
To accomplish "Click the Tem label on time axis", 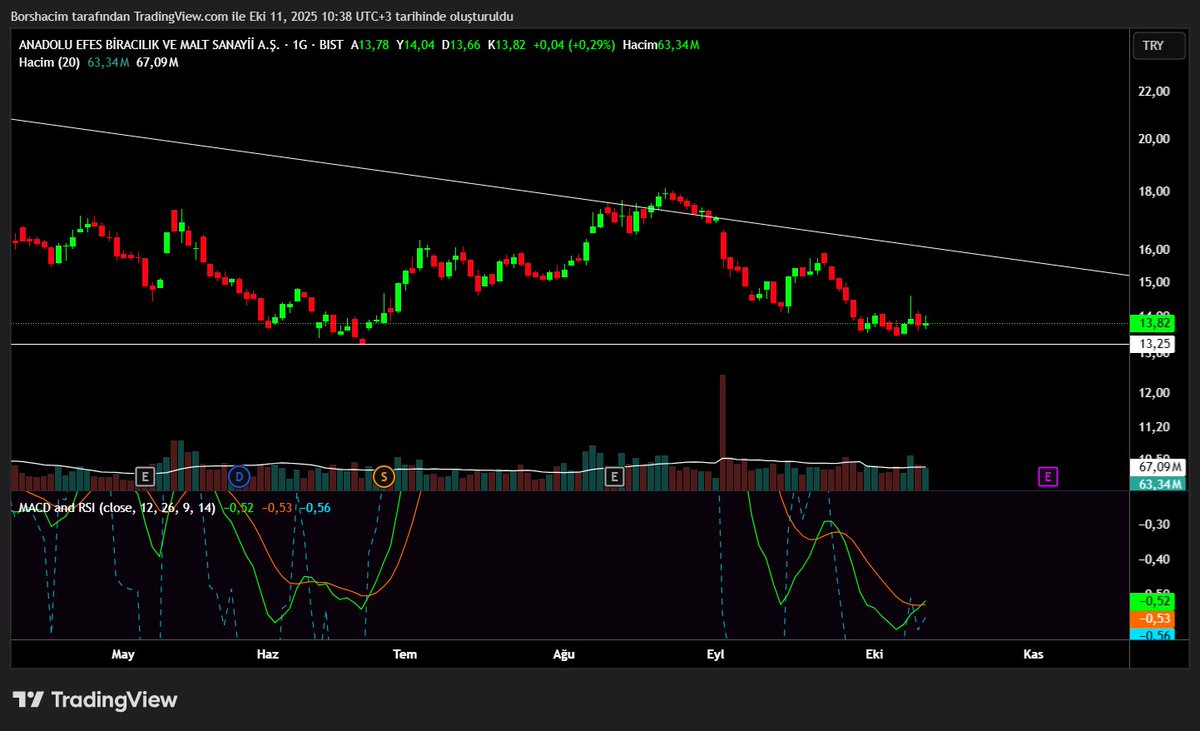I will pos(405,654).
